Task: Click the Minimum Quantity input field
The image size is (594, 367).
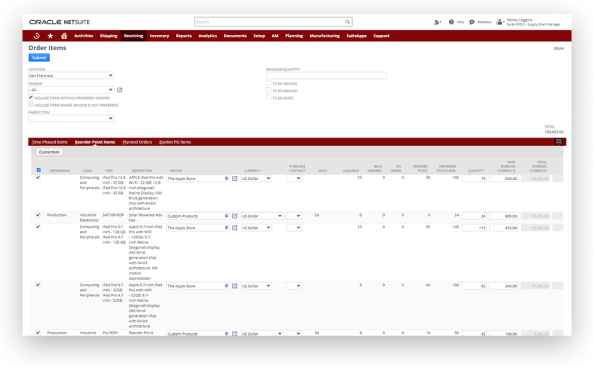Action: pos(326,75)
